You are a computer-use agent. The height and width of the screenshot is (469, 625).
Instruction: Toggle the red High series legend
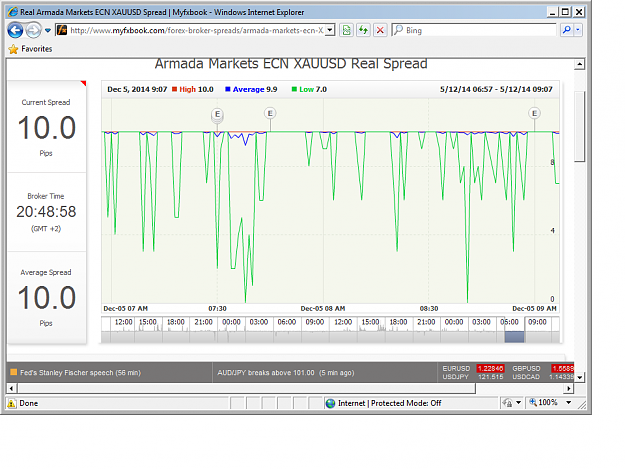tap(193, 89)
